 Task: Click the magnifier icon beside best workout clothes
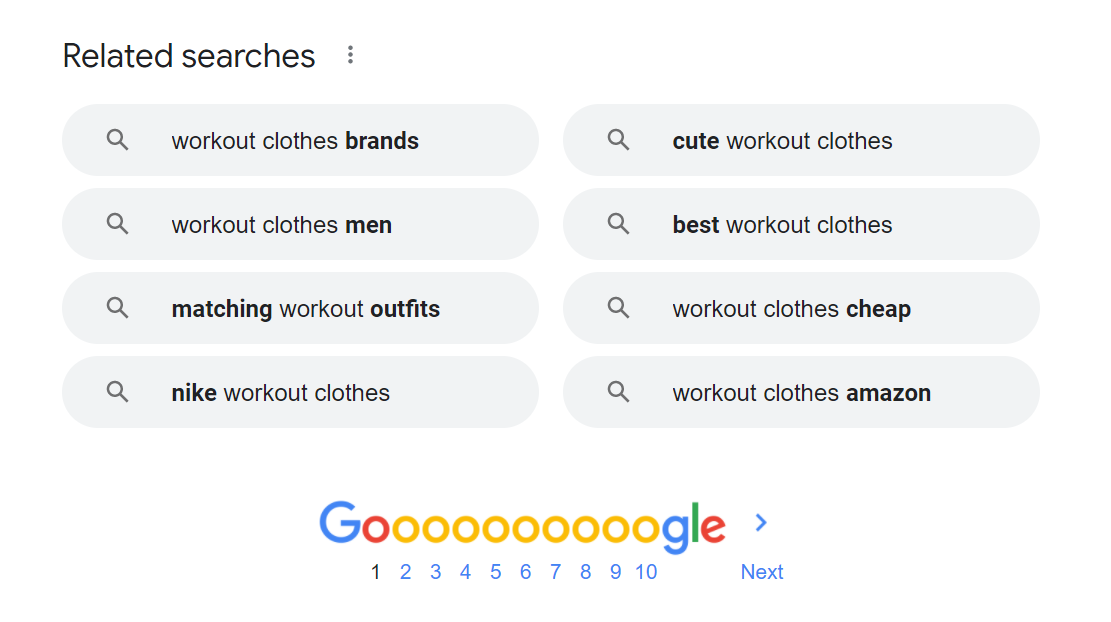coord(618,224)
